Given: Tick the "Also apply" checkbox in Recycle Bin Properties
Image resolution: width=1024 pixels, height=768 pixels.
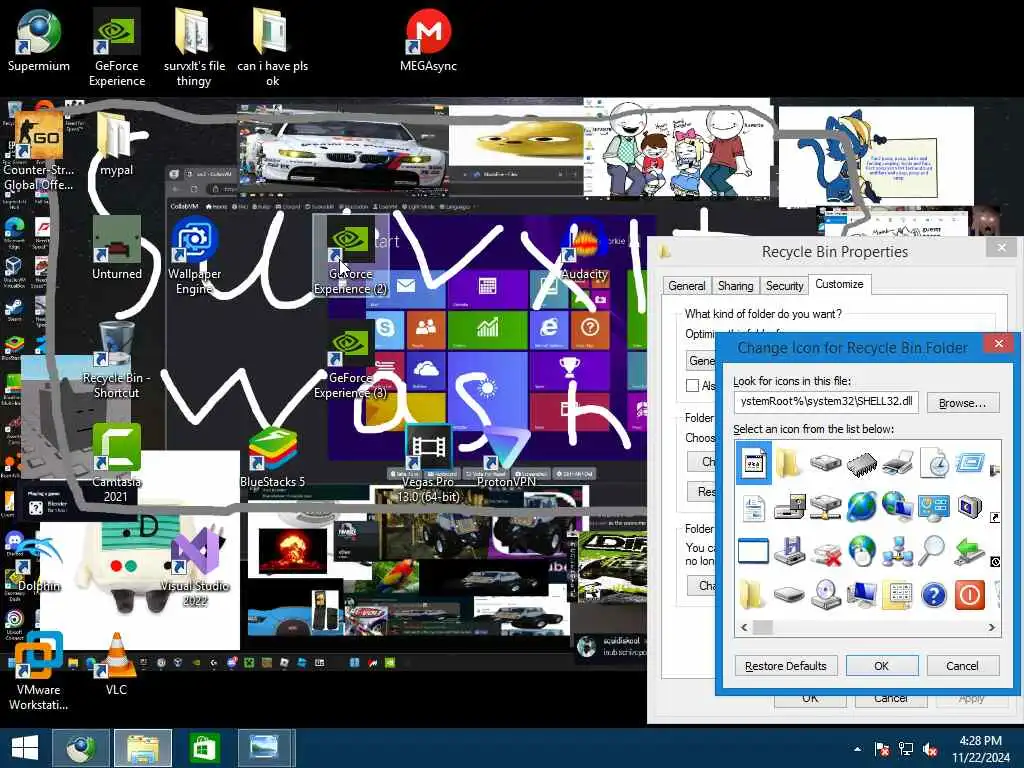Looking at the screenshot, I should 692,386.
